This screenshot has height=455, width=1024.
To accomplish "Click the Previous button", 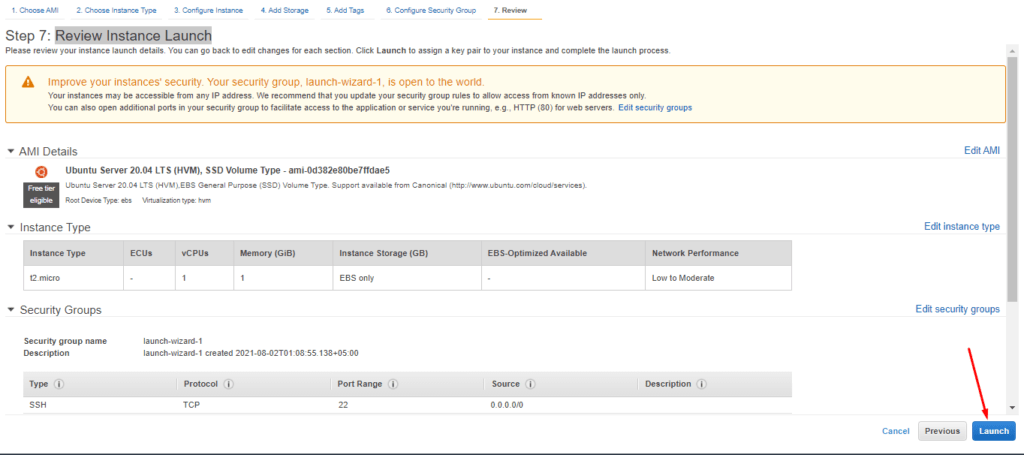I will tap(942, 431).
